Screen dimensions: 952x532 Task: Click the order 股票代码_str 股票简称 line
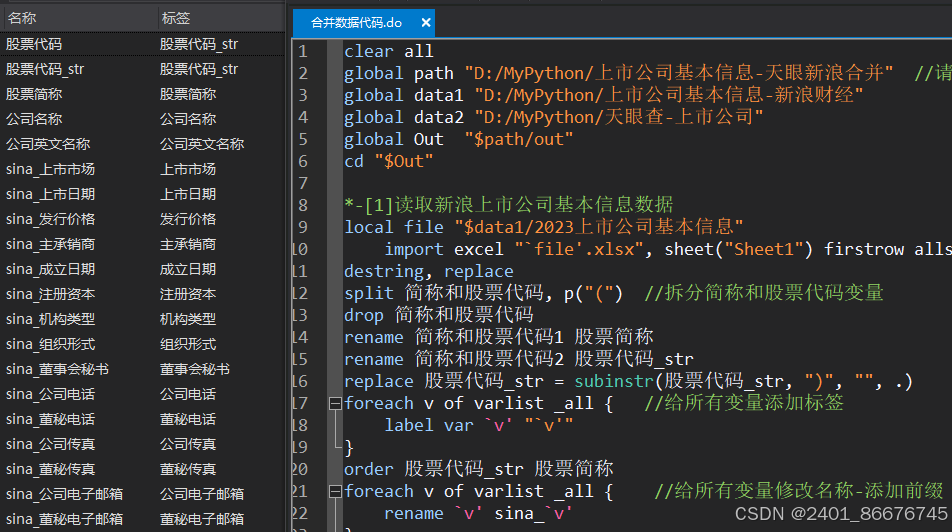tap(478, 469)
